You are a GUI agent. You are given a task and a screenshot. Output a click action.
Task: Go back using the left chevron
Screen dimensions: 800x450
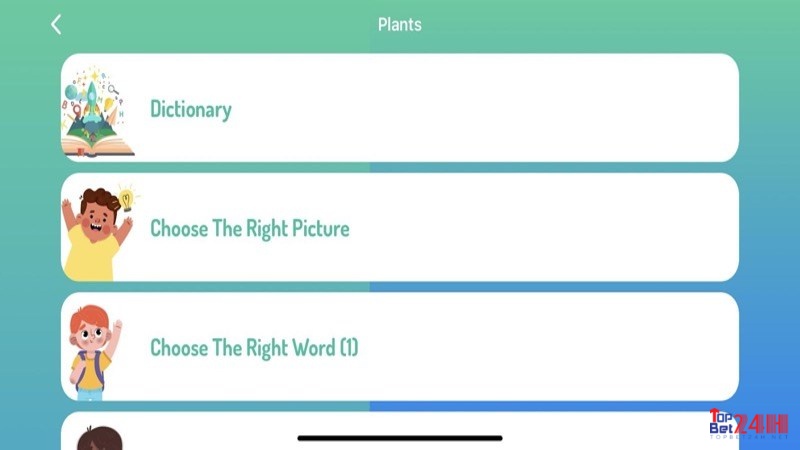pos(56,24)
